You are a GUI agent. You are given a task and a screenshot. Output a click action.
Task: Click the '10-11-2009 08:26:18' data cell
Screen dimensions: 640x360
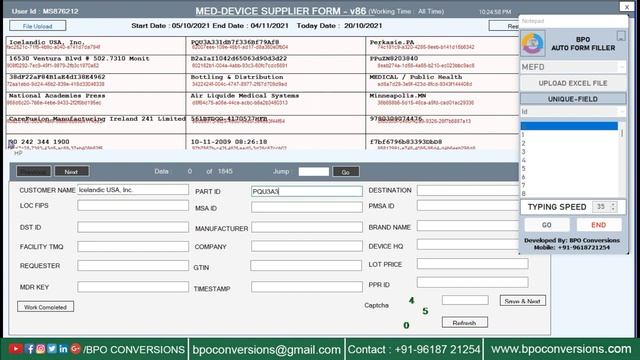276,142
